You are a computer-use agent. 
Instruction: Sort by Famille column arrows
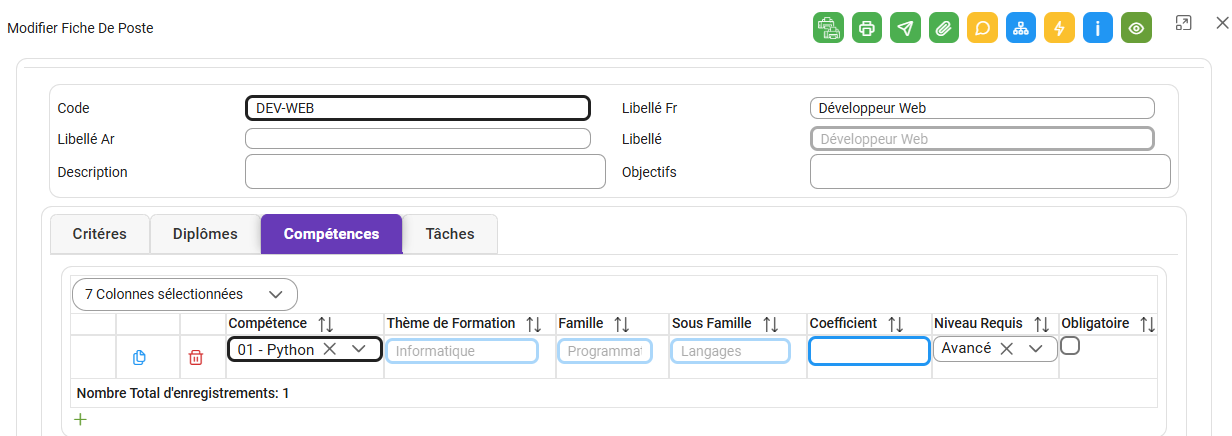pyautogui.click(x=621, y=324)
